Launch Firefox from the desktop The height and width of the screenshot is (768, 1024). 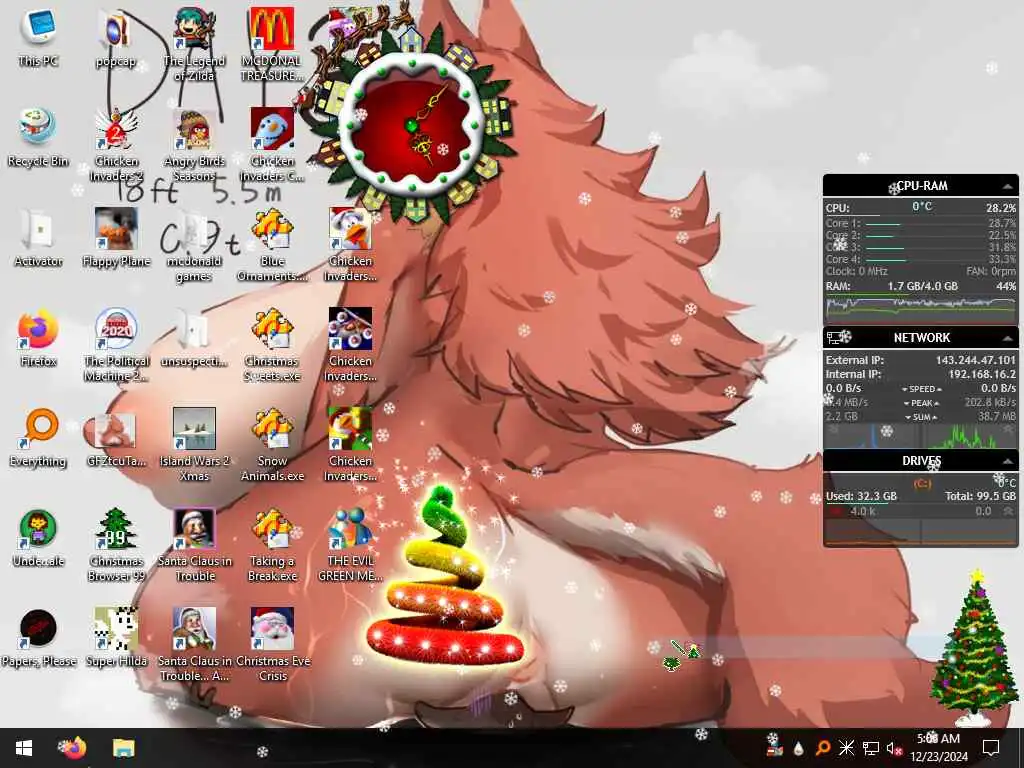pyautogui.click(x=38, y=338)
